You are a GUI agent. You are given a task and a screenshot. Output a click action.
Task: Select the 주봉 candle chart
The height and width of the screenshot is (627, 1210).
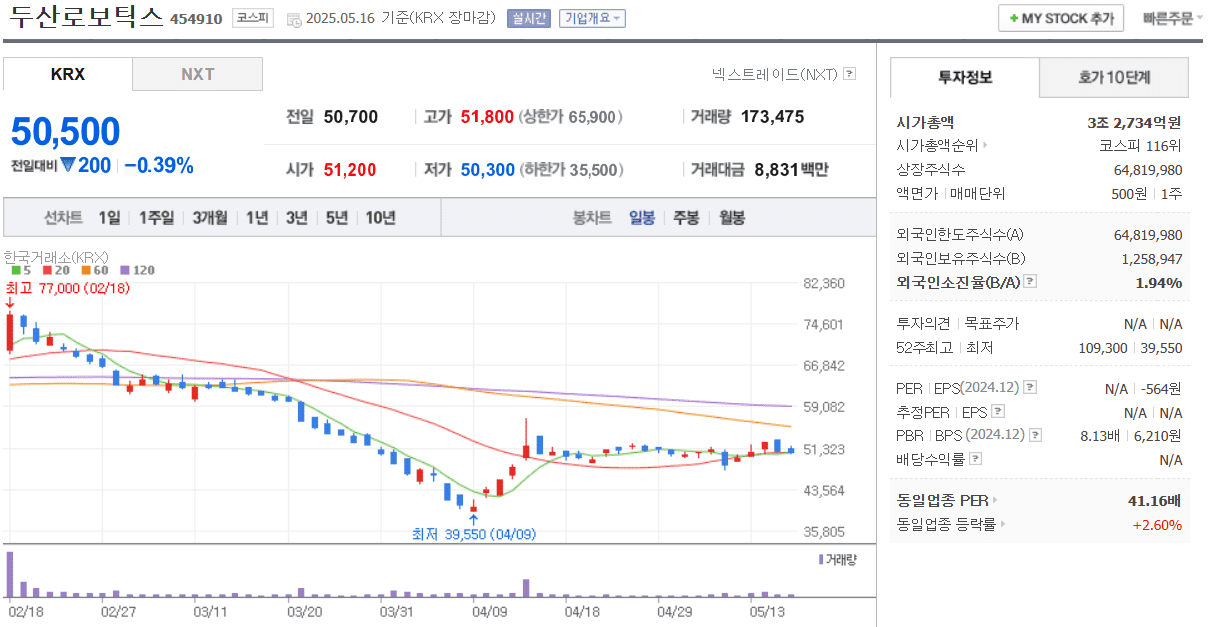(687, 217)
